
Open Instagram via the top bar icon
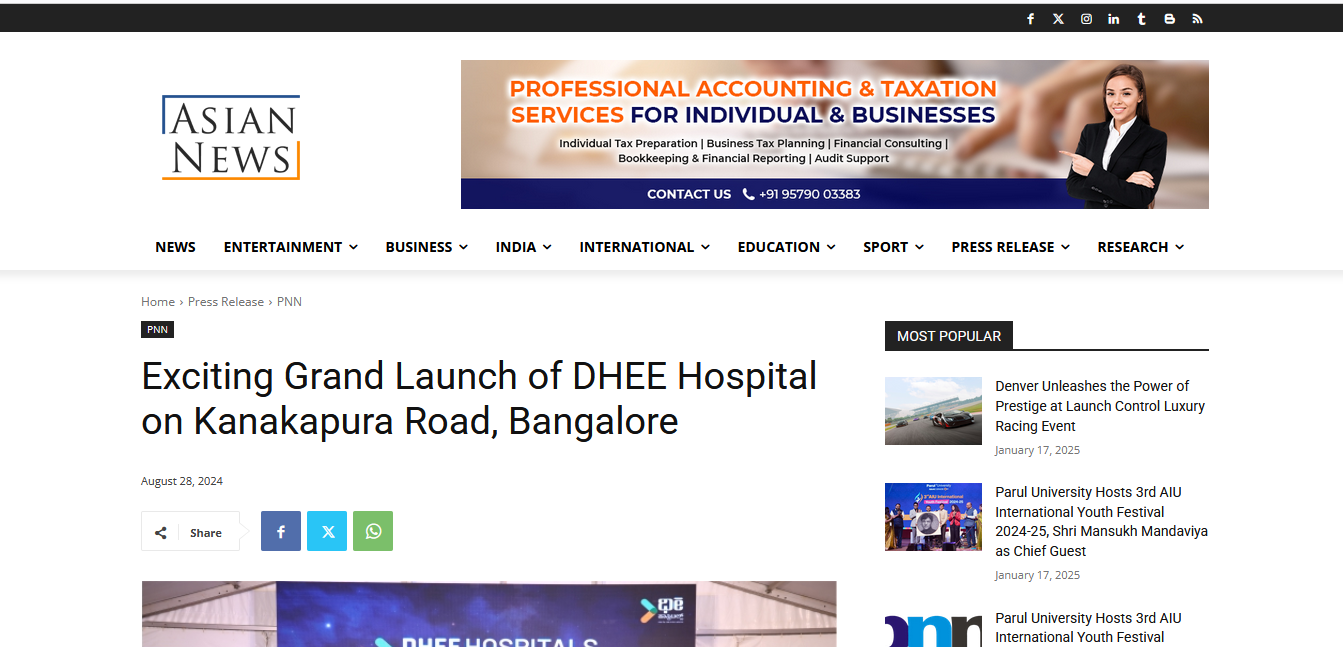pos(1086,18)
